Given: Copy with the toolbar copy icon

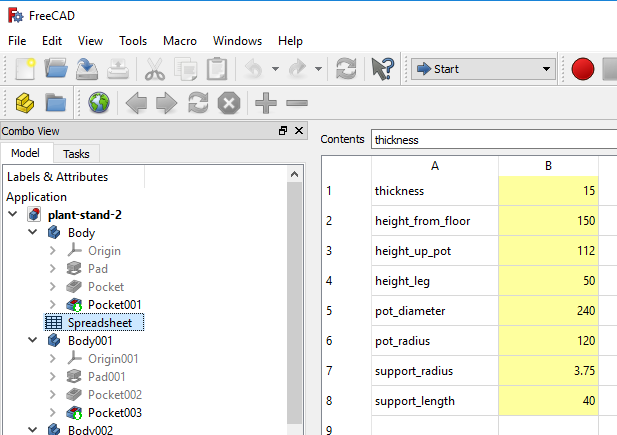Looking at the screenshot, I should coord(186,69).
